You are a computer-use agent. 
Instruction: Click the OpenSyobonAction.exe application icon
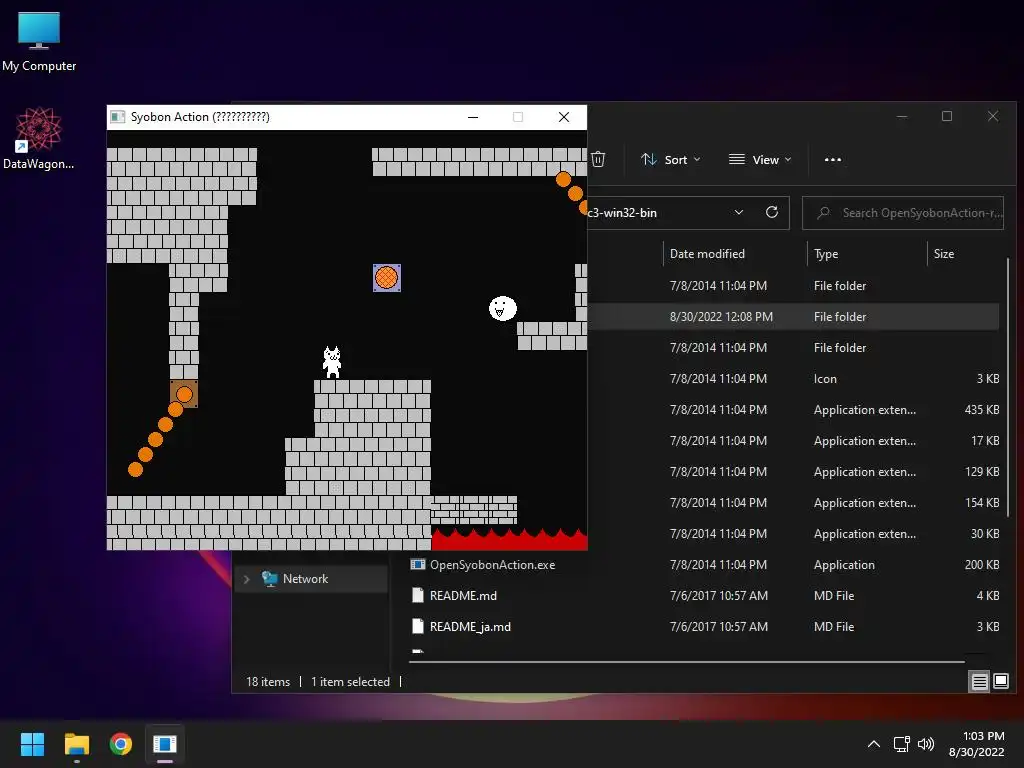pos(418,564)
